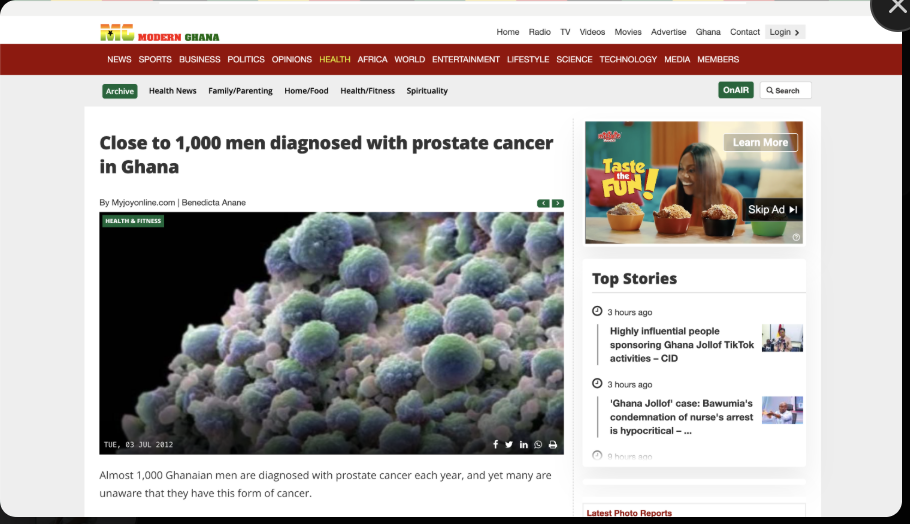
Task: Close the overlay with X button
Action: click(x=897, y=7)
